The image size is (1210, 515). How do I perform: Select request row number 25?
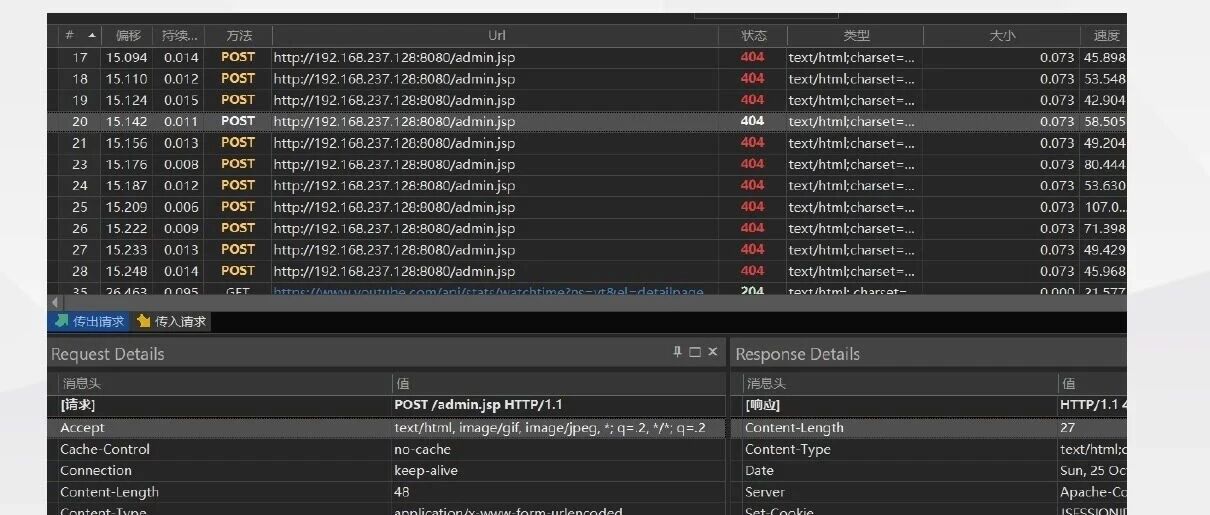coord(587,207)
